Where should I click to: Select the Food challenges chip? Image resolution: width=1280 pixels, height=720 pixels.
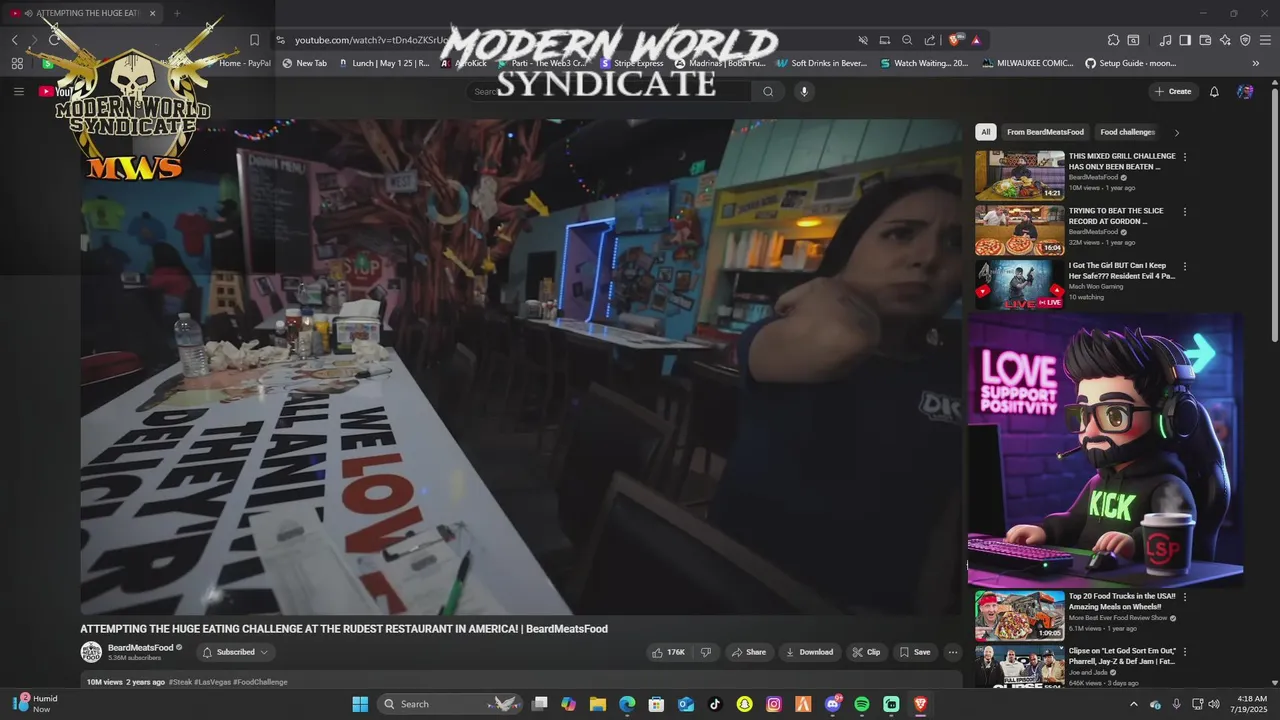[1127, 132]
